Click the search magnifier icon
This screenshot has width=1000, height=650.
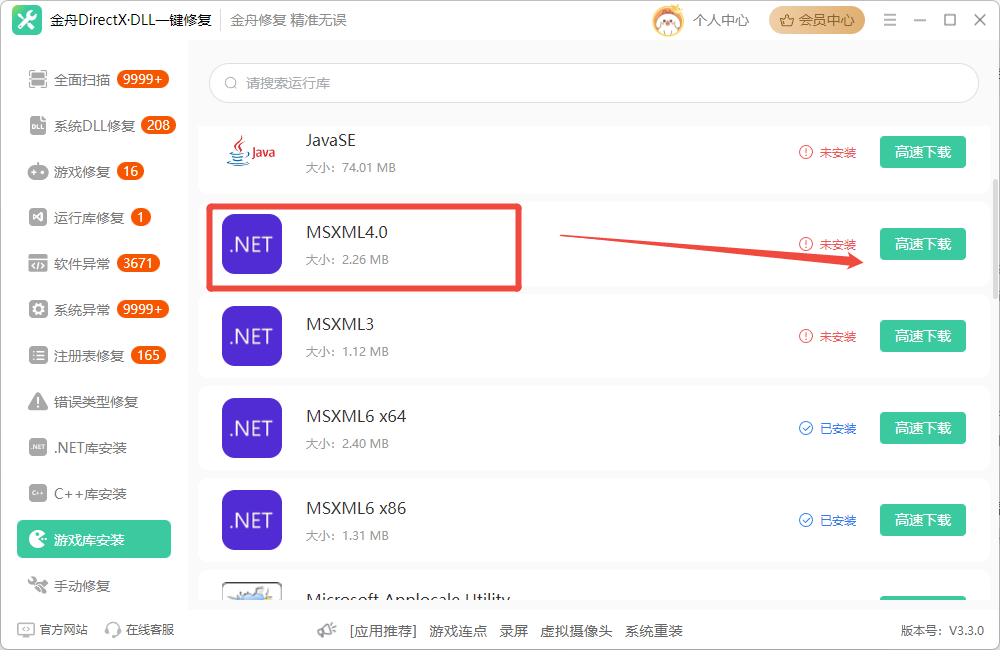pos(230,83)
